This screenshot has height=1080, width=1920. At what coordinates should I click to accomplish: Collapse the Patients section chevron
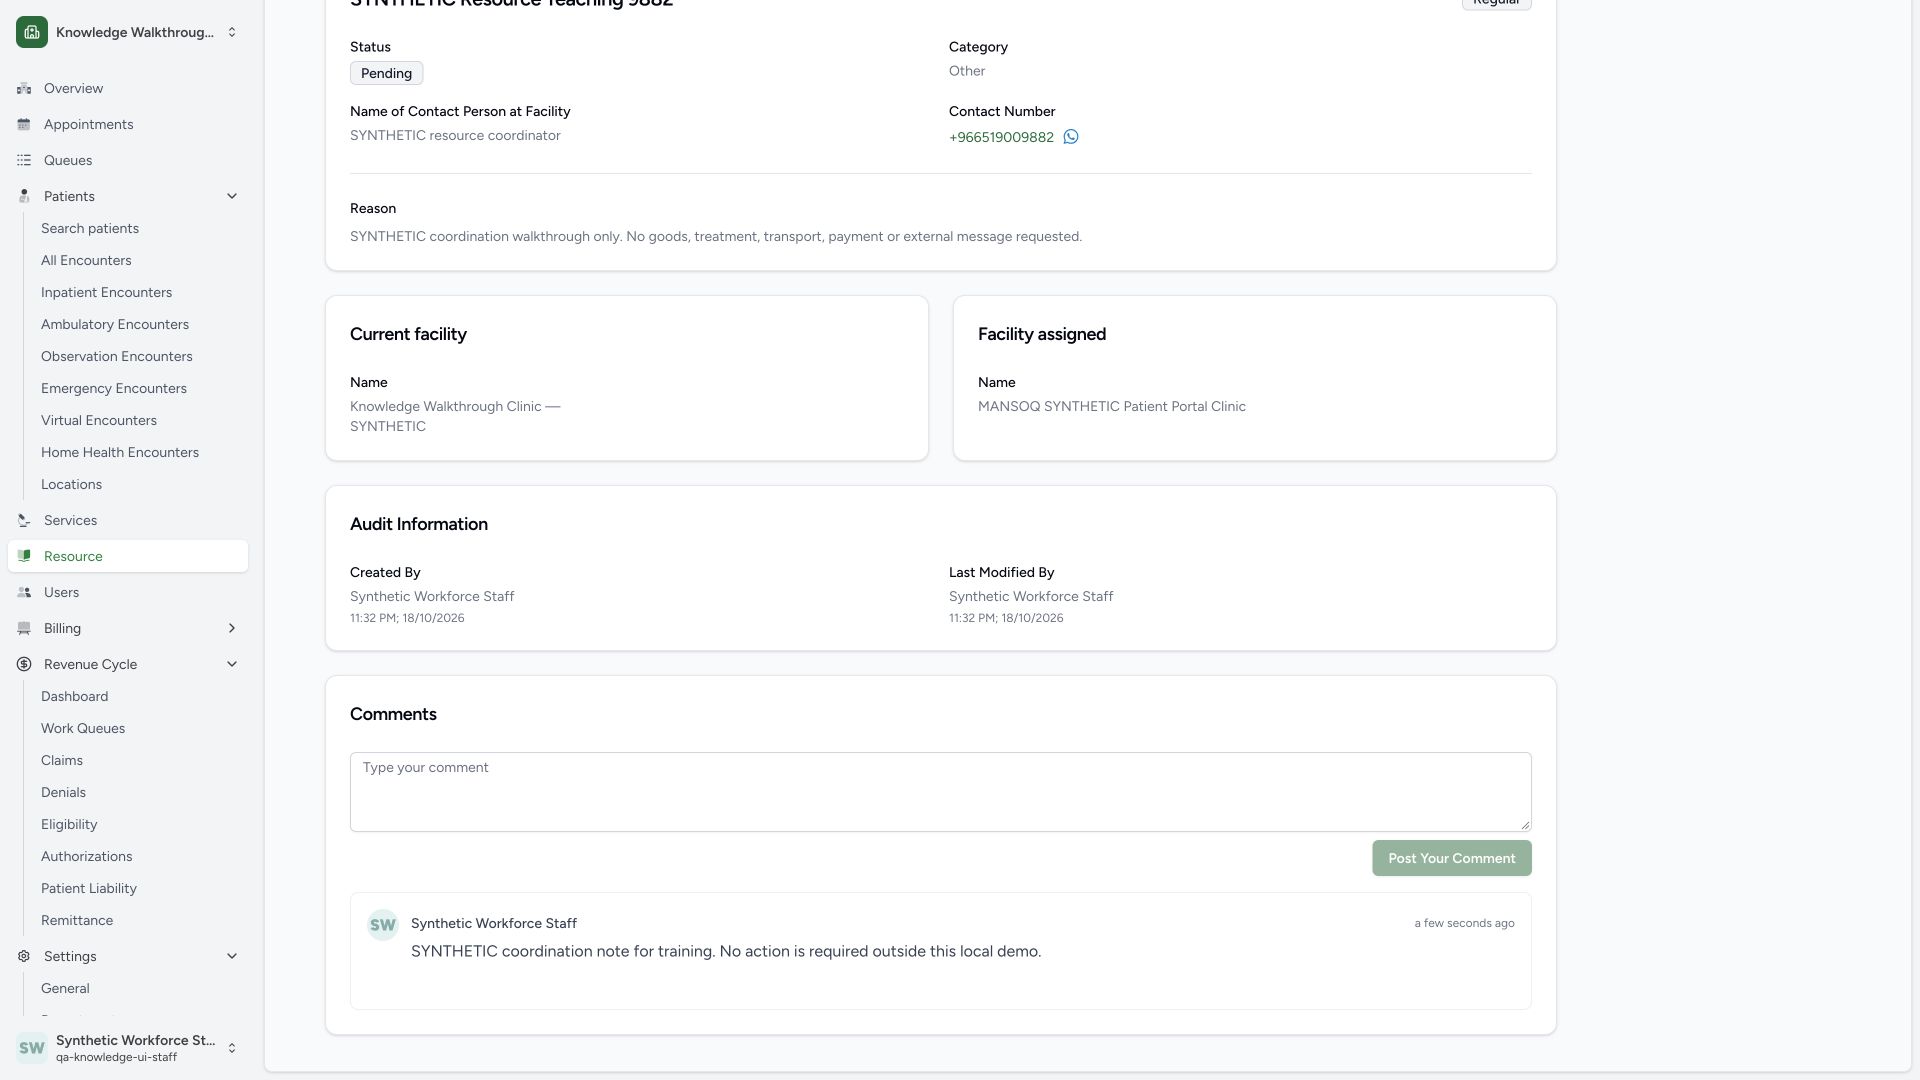coord(232,196)
